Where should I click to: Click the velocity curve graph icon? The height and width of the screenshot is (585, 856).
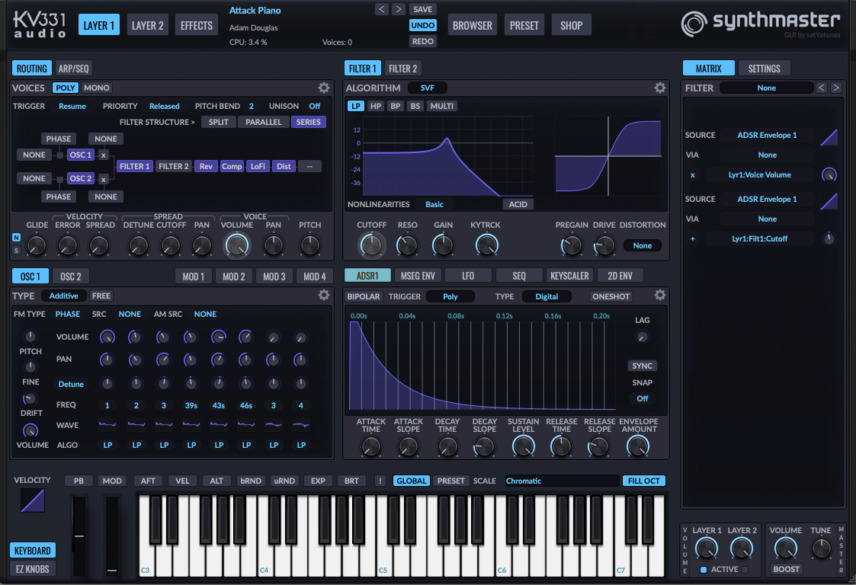[32, 500]
